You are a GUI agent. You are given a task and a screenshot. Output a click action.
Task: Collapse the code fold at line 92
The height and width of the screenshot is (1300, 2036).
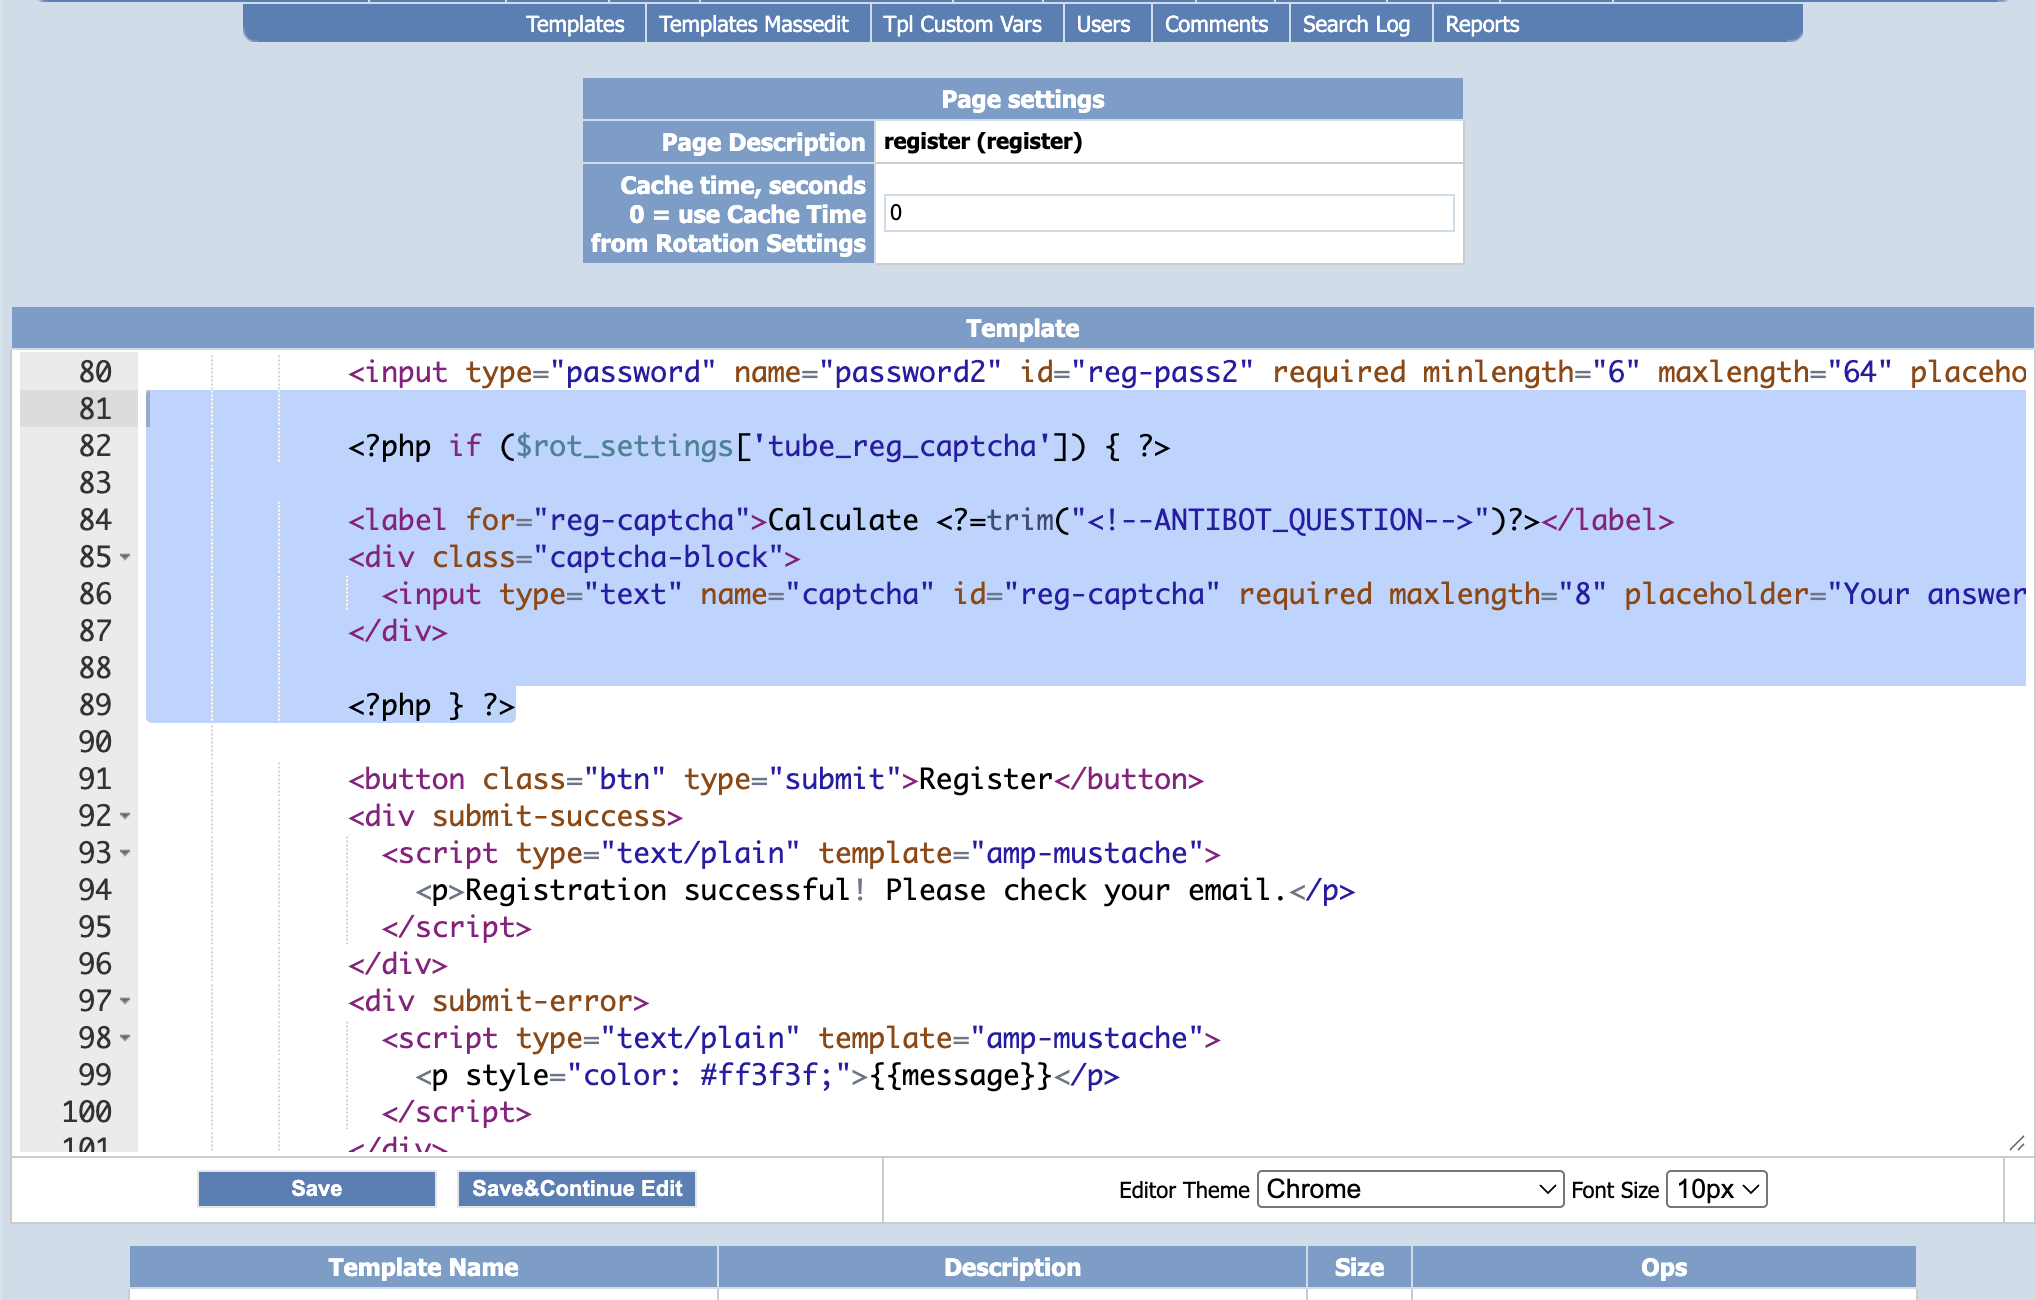(125, 816)
